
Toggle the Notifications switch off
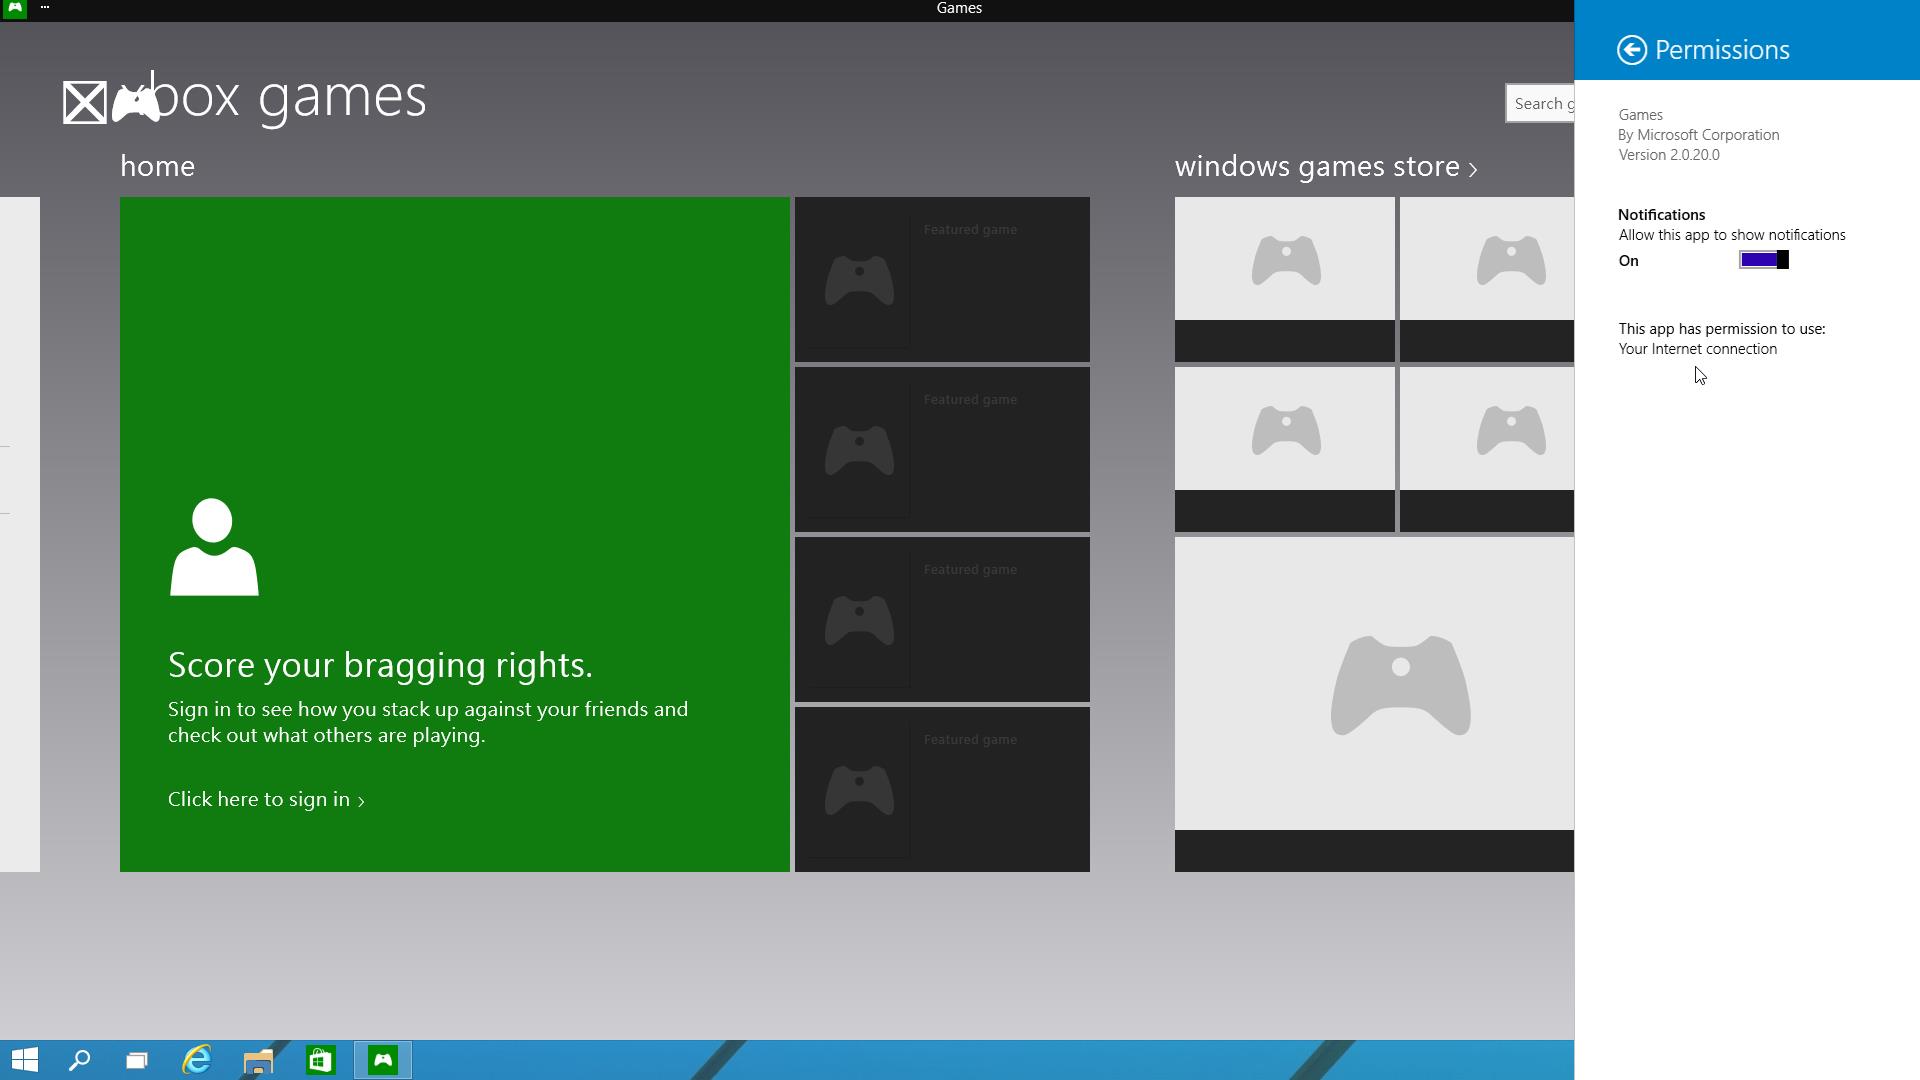[x=1764, y=260]
